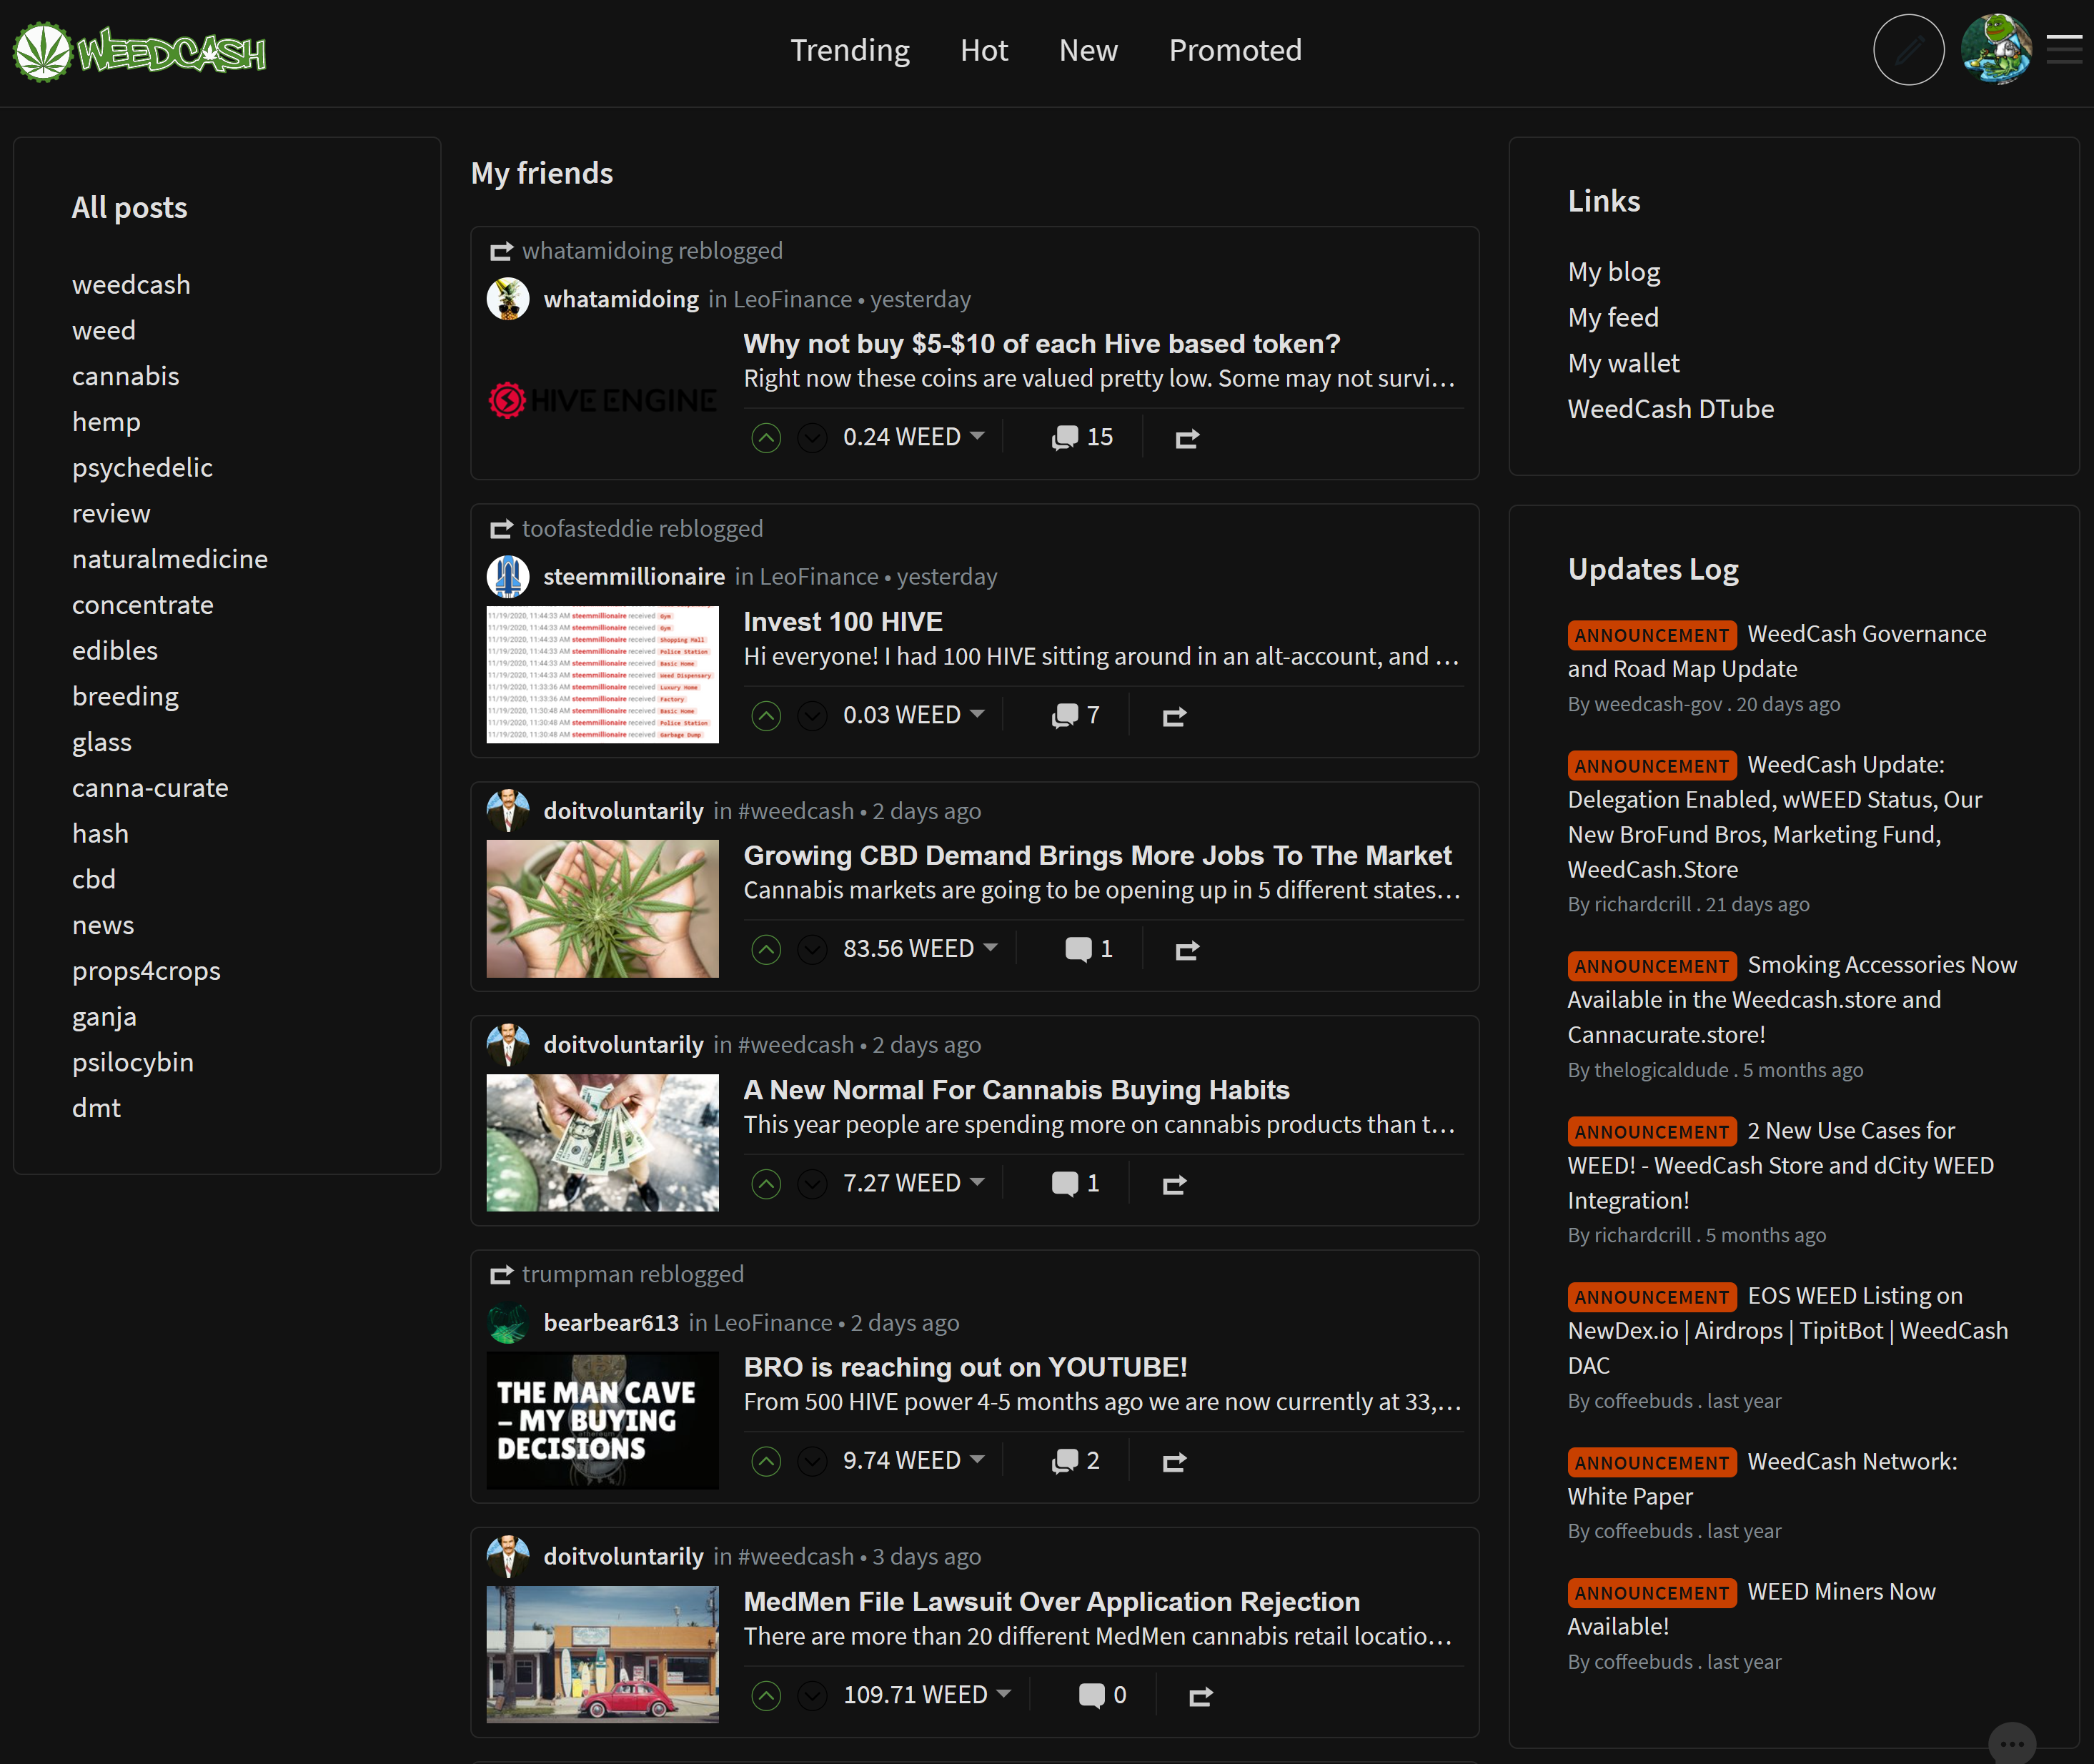This screenshot has height=1764, width=2094.
Task: Open comments on BRO YOUTUBE post
Action: (x=1075, y=1460)
